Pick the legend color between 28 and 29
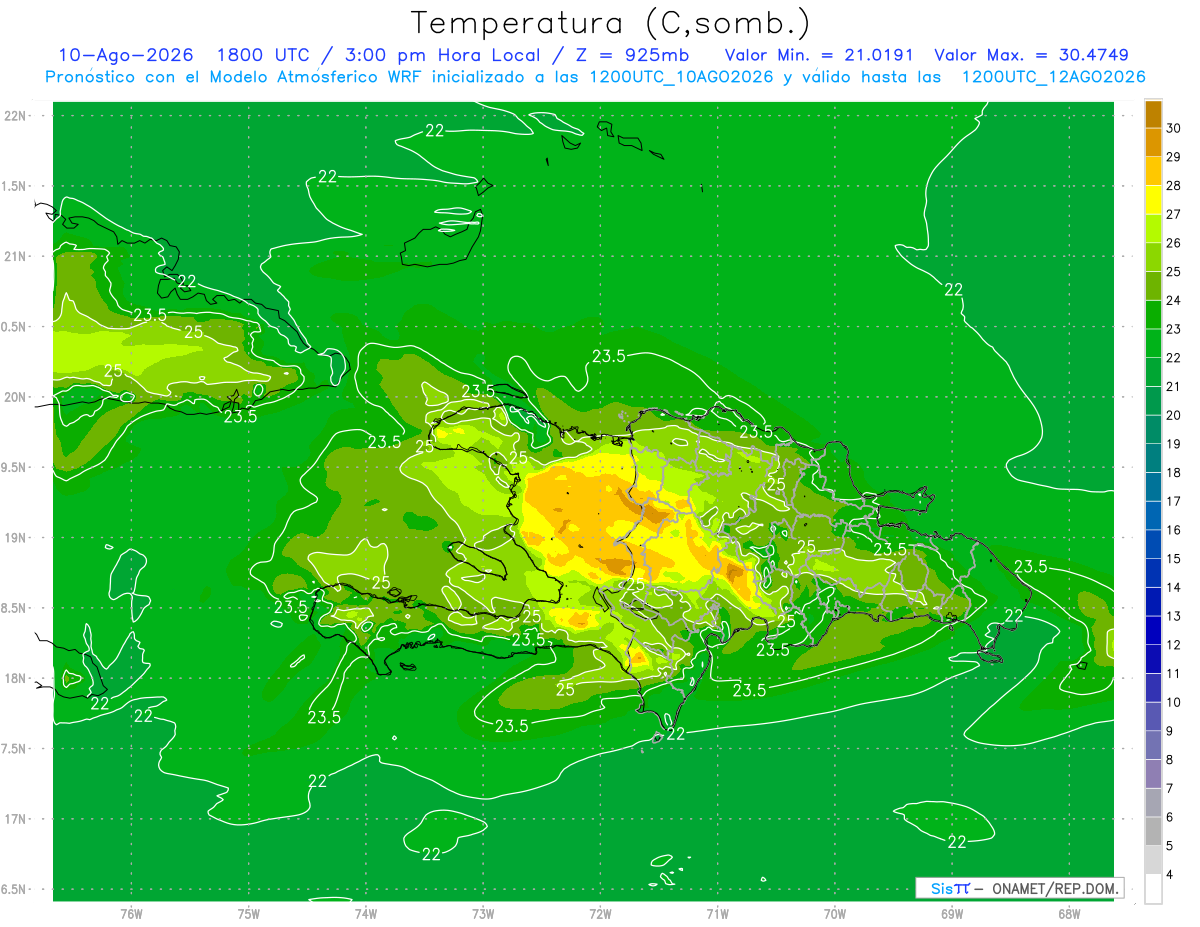The height and width of the screenshot is (927, 1200). pos(1153,171)
